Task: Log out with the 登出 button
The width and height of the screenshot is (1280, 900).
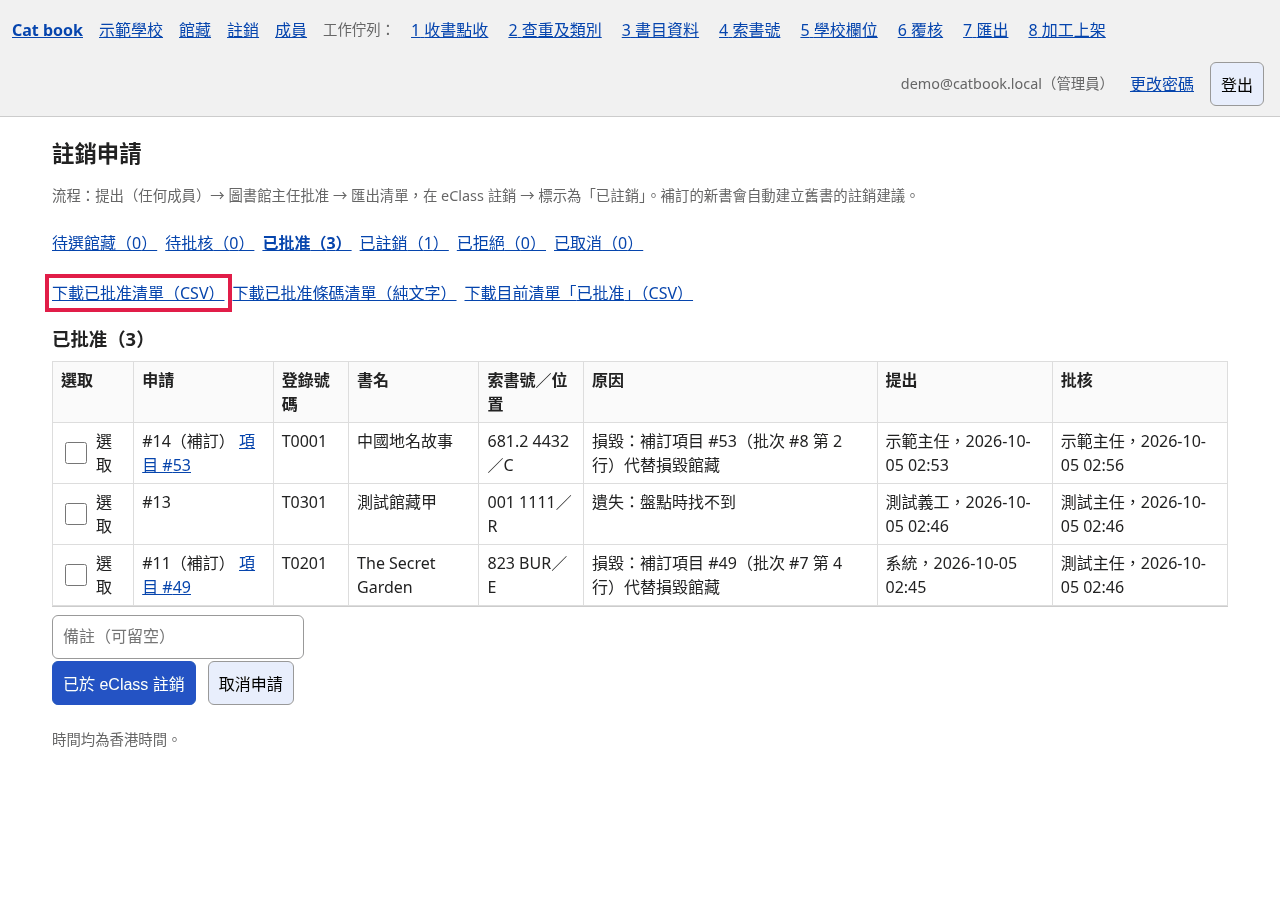Action: pos(1237,84)
